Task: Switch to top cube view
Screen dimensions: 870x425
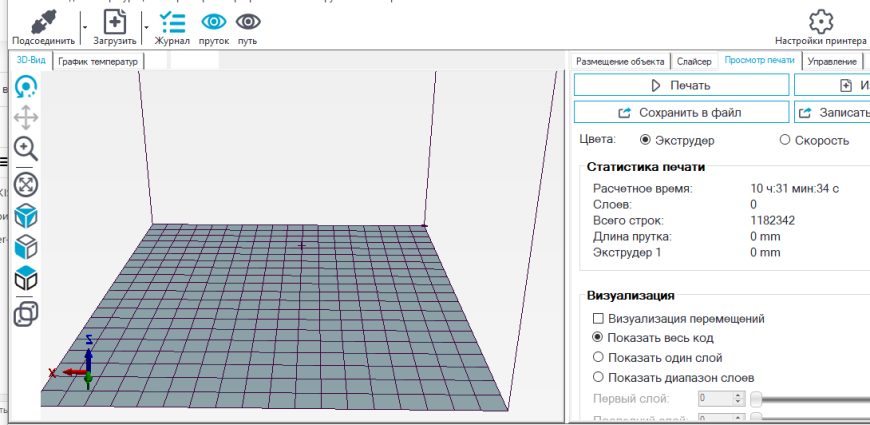Action: point(26,278)
